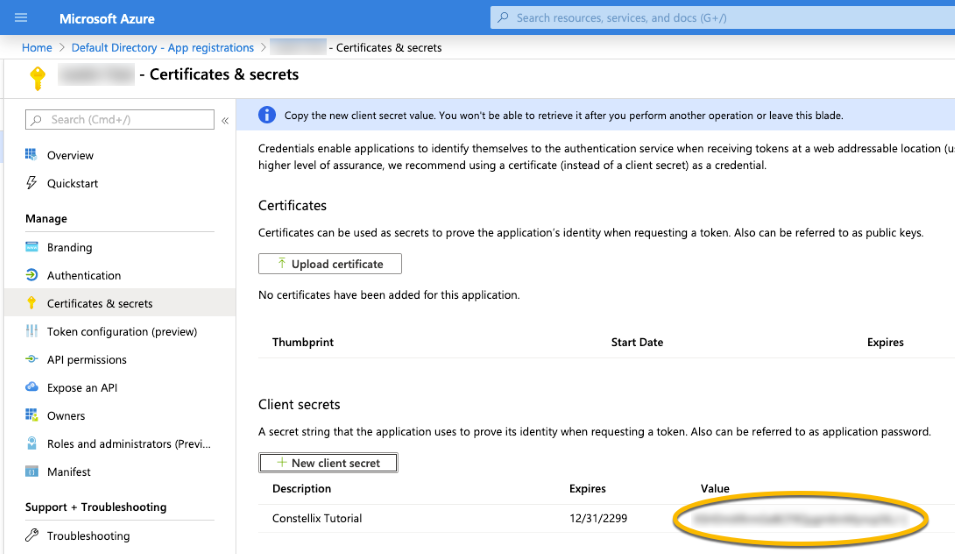The width and height of the screenshot is (955, 554).
Task: Sort by Thumbprint column header
Action: (x=303, y=342)
